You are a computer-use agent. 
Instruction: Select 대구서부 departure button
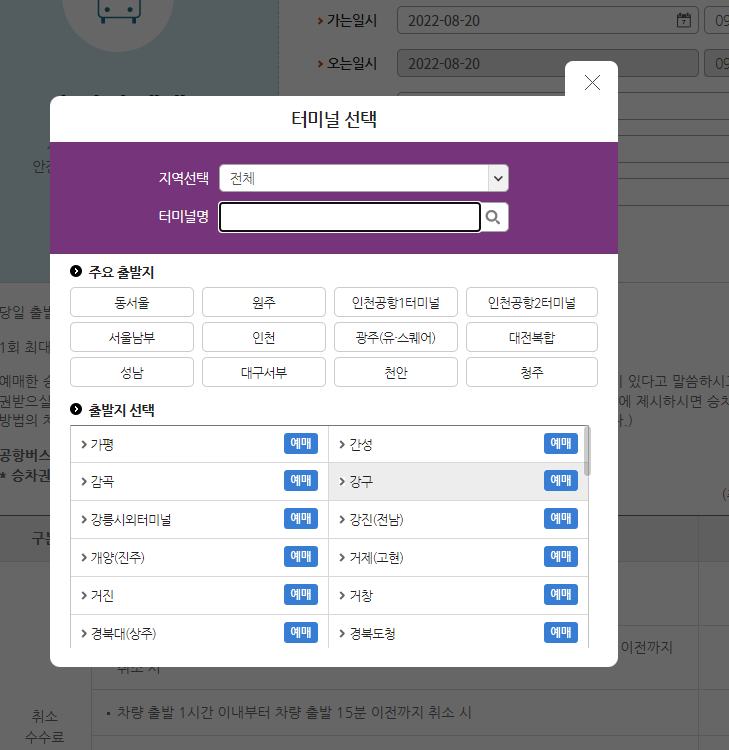(264, 372)
